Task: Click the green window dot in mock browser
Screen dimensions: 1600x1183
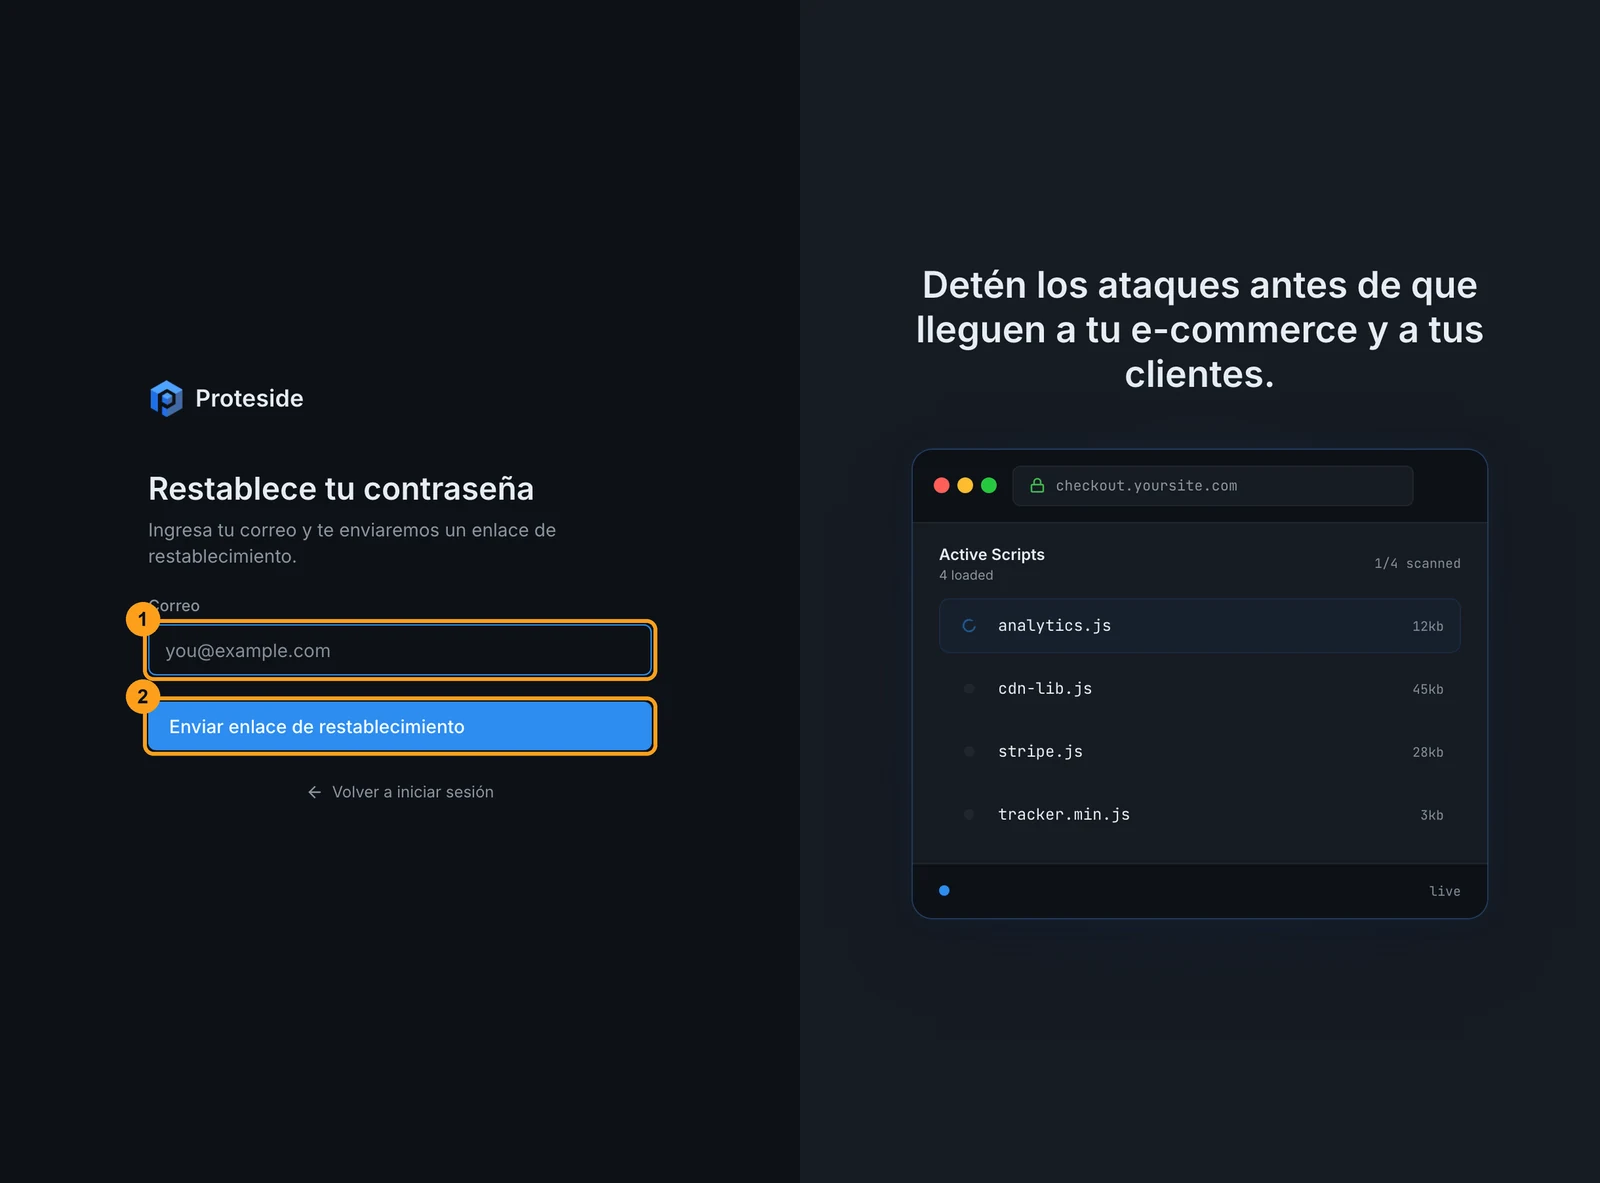Action: point(989,485)
